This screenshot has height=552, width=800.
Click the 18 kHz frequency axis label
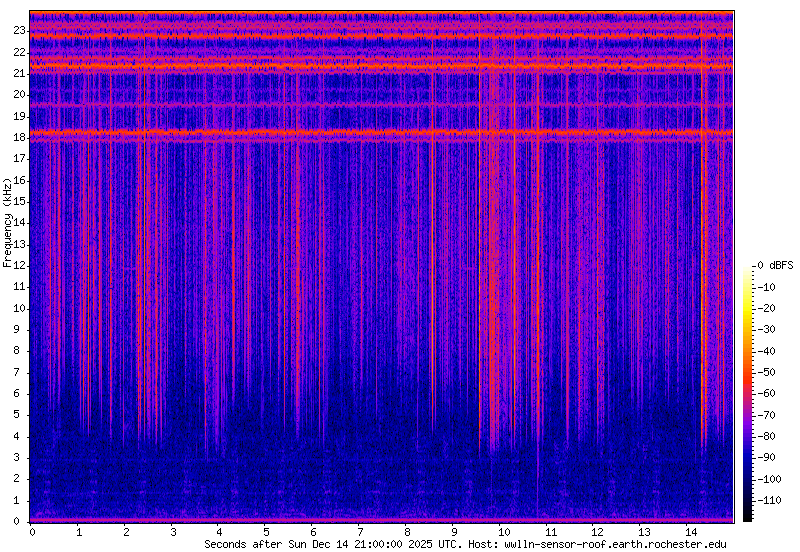(x=17, y=137)
